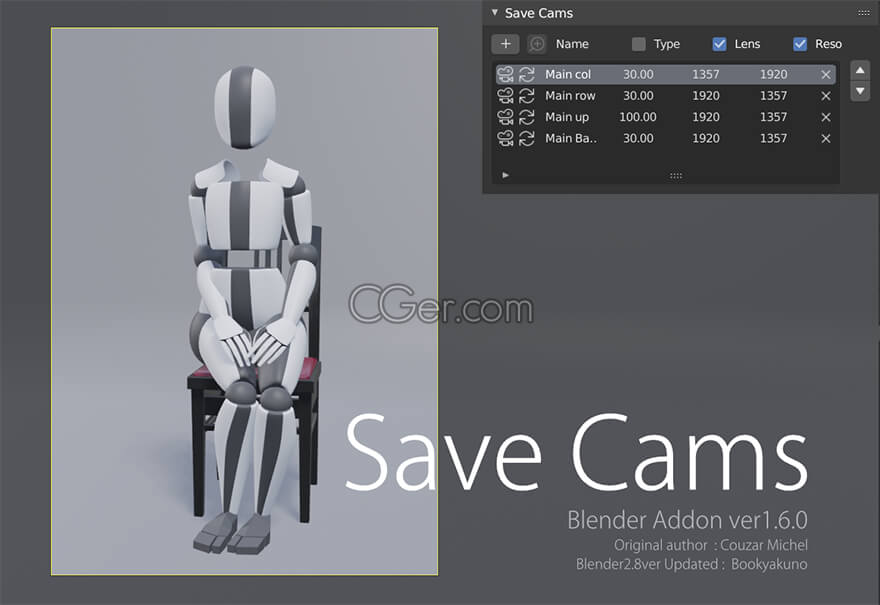Image resolution: width=880 pixels, height=605 pixels.
Task: Click the list resize grip handle
Action: 676,176
